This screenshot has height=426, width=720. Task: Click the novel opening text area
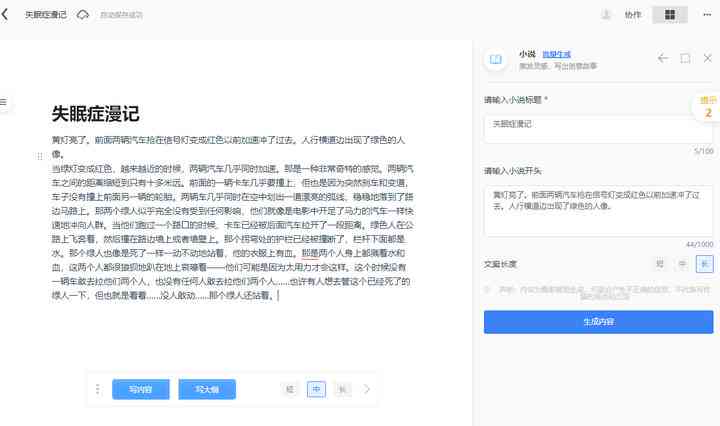click(x=598, y=211)
